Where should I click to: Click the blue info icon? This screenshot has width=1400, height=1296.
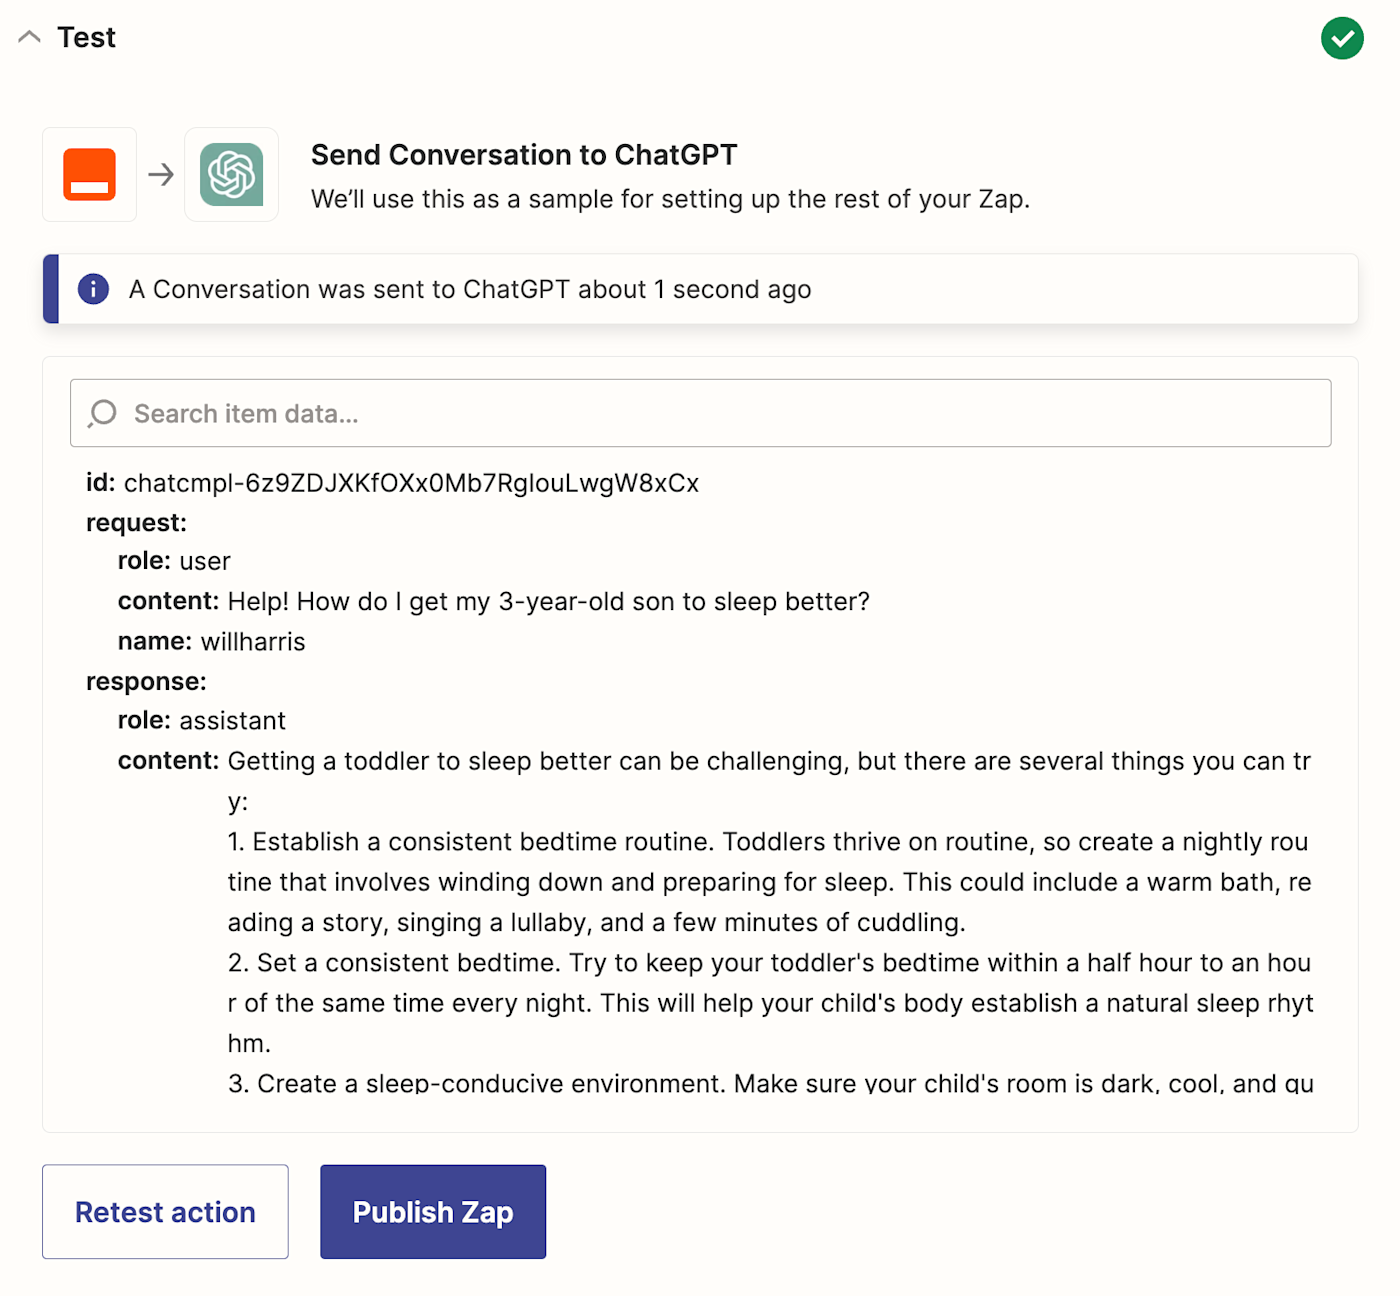93,289
